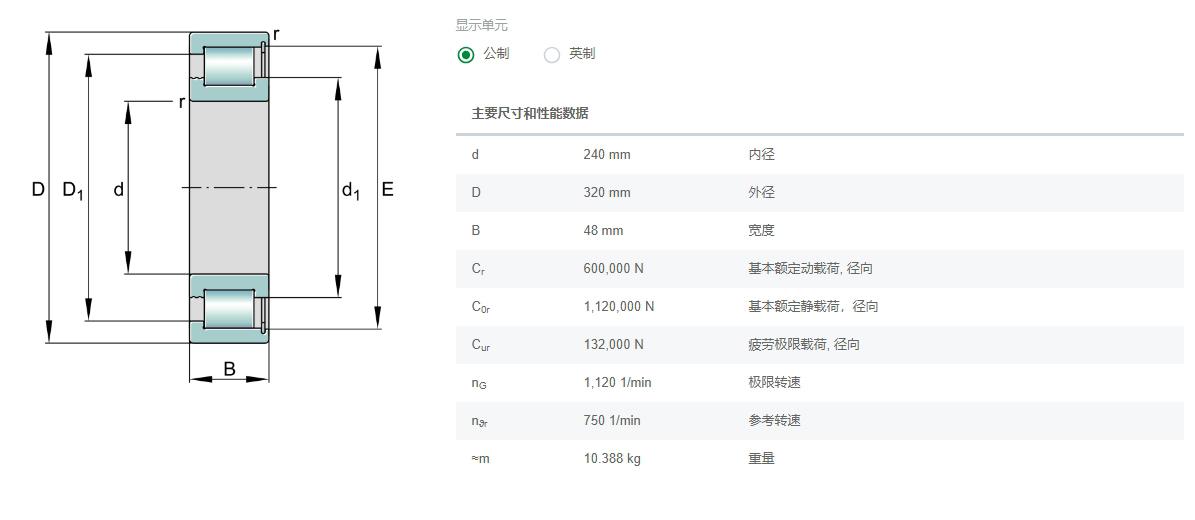Click the 英制 label text
1195x520 pixels.
coord(582,54)
